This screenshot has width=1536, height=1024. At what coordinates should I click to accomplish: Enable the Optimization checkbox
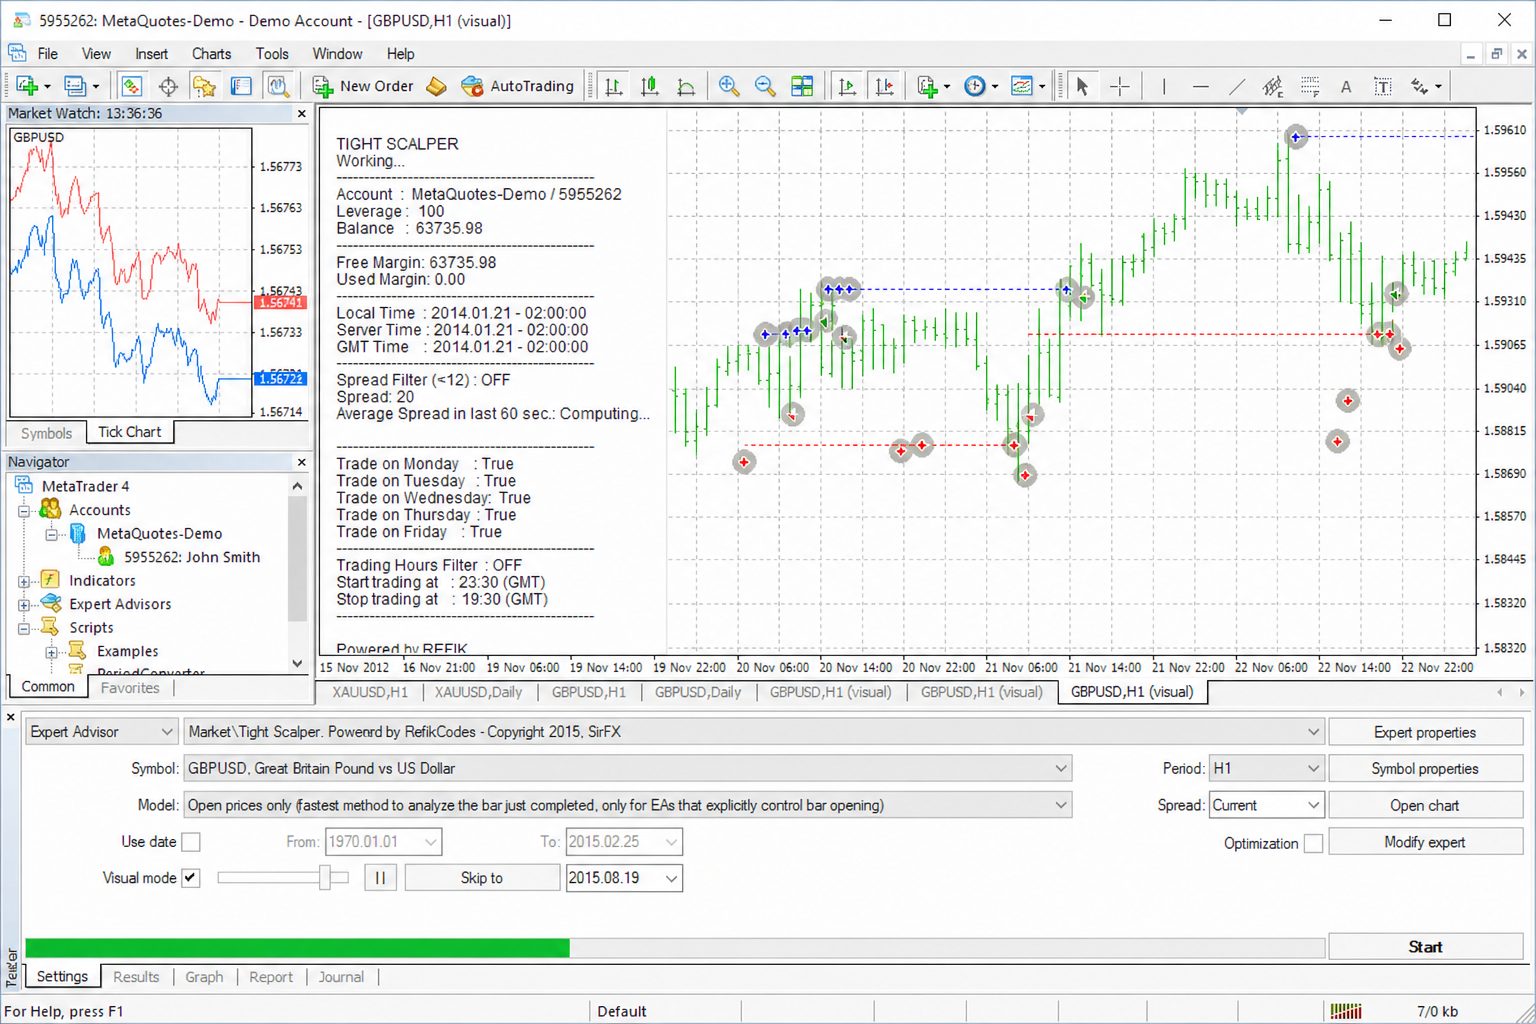pyautogui.click(x=1313, y=843)
